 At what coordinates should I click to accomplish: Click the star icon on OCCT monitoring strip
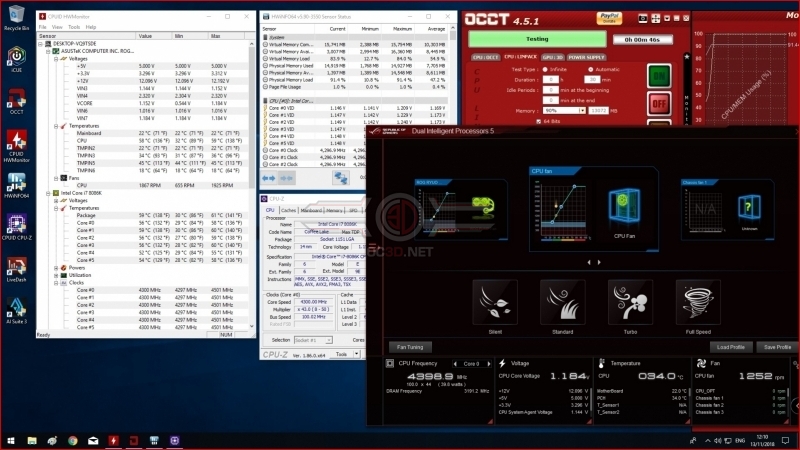point(687,57)
